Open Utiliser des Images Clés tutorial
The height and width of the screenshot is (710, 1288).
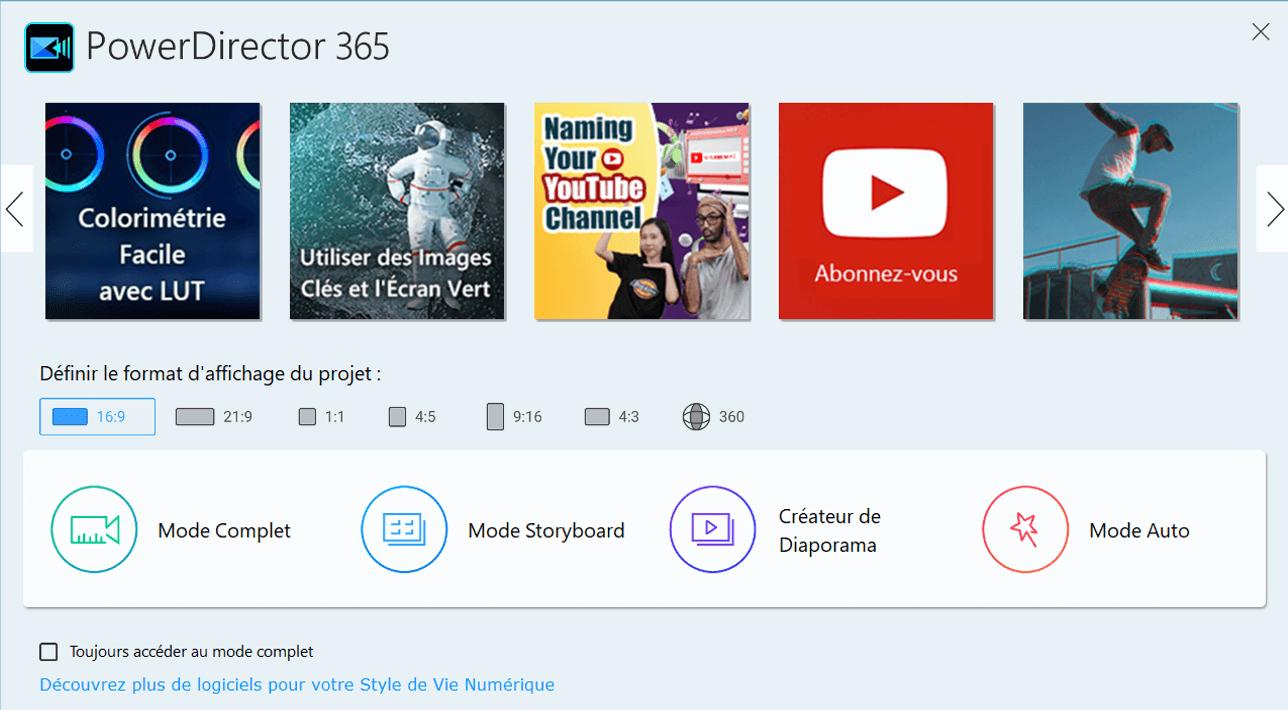click(x=397, y=211)
